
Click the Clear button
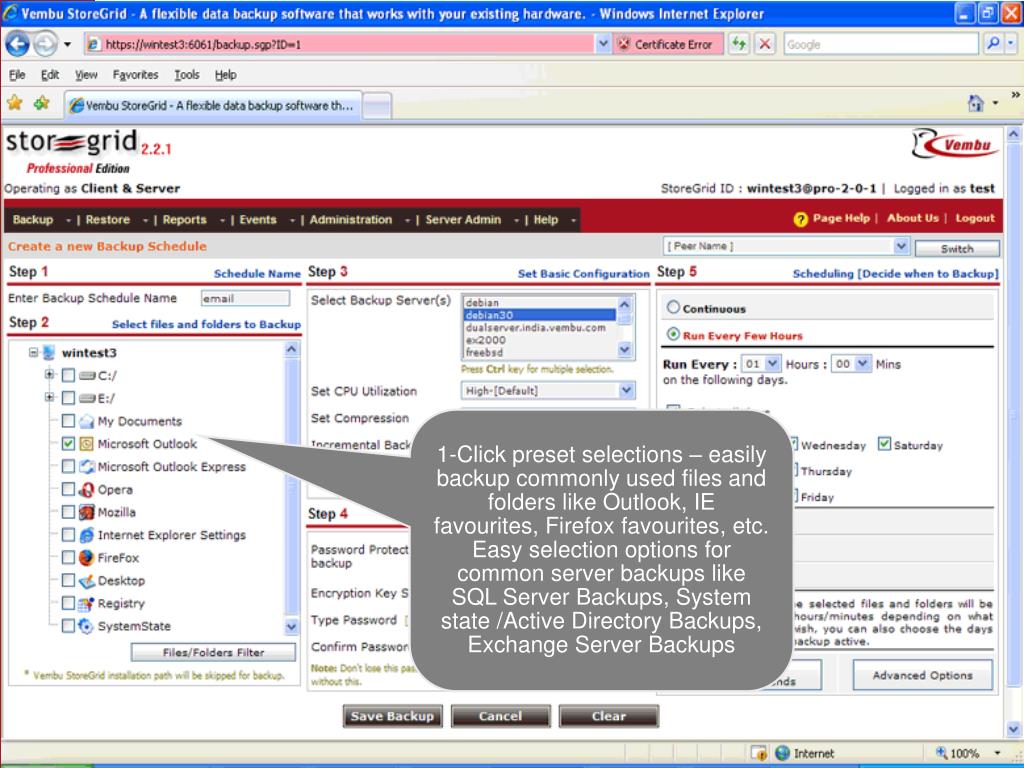coord(609,716)
